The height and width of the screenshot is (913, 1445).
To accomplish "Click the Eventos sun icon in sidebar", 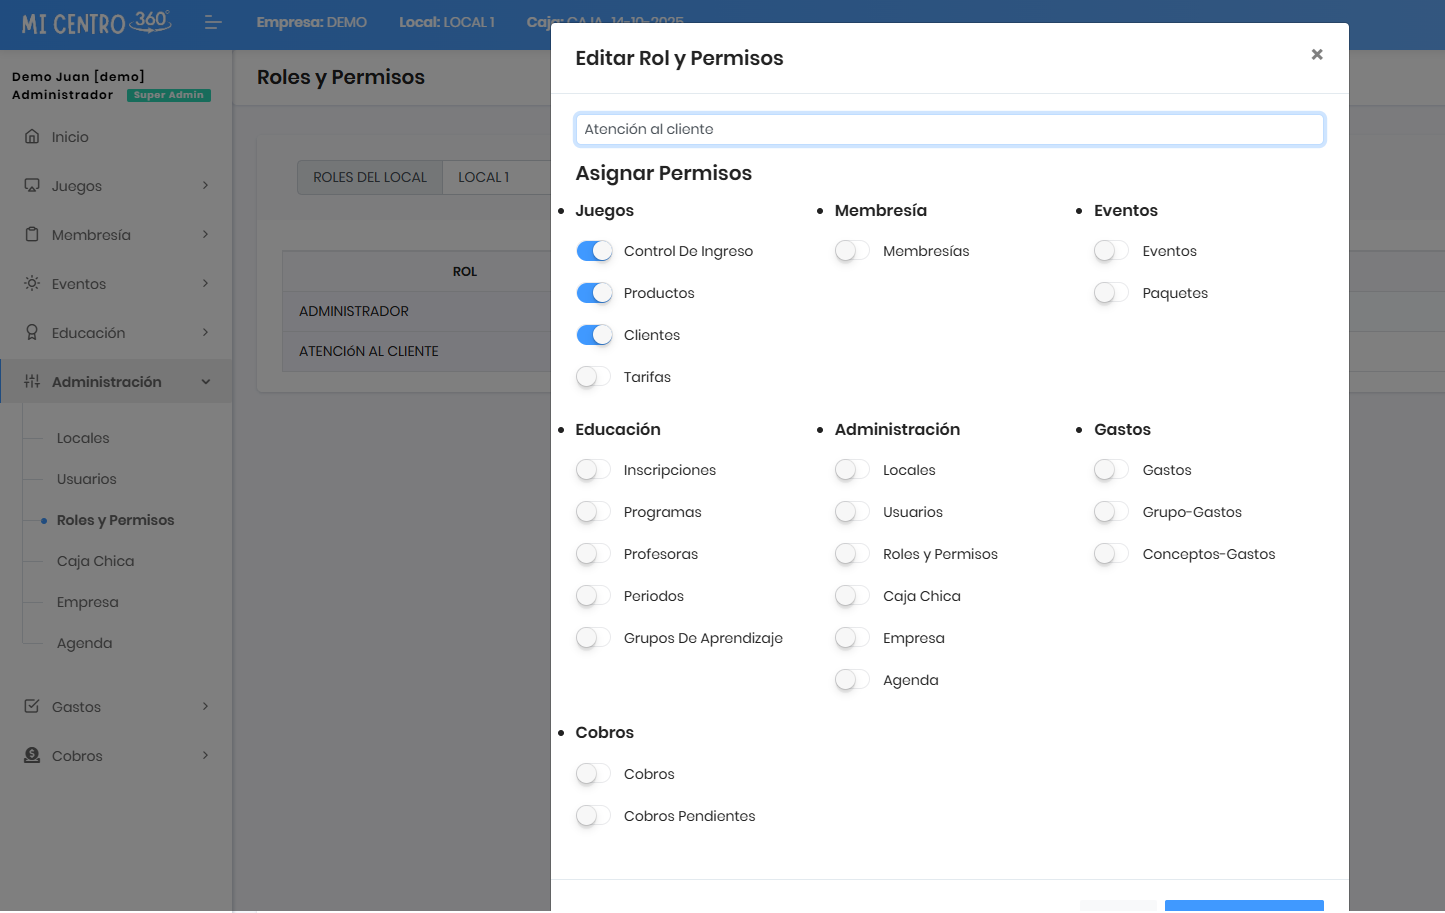I will click(32, 284).
